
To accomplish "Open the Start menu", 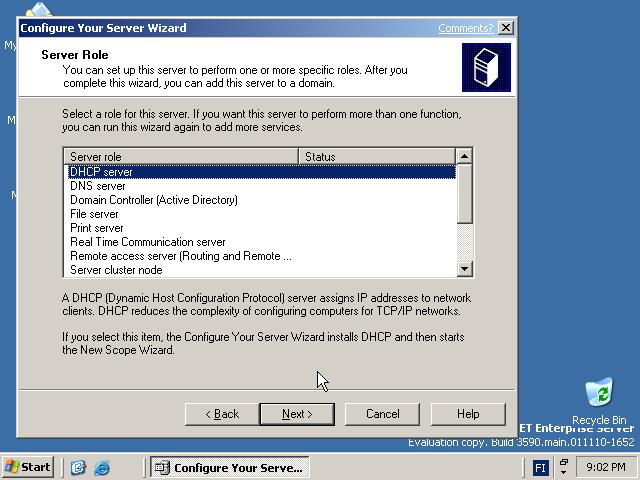I will coord(28,467).
